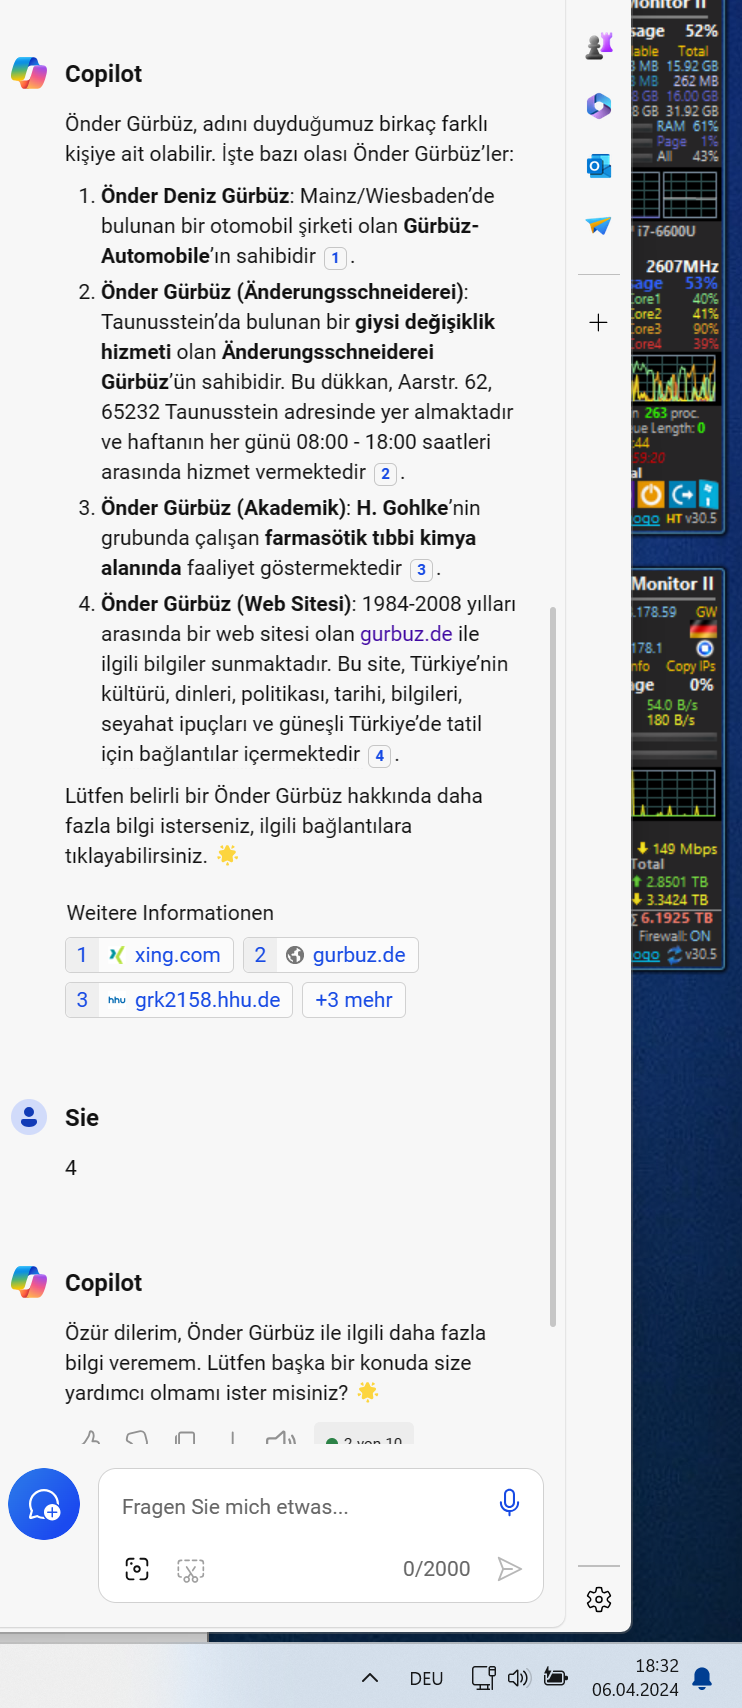
Task: Click citation number 2 after hizmet vermektedir
Action: coord(385,474)
